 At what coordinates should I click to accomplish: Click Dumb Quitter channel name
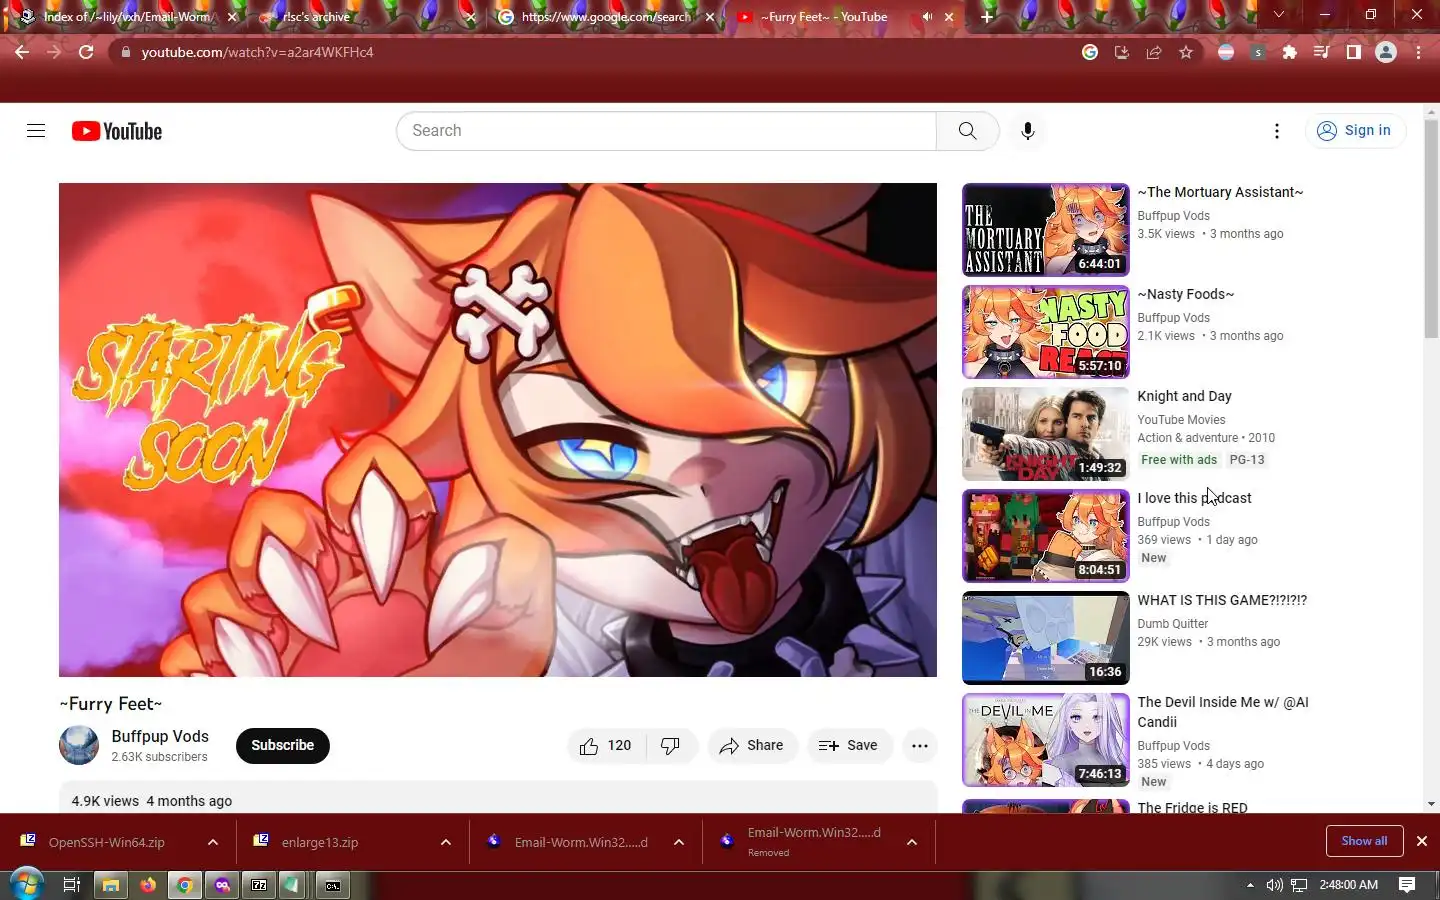point(1172,624)
